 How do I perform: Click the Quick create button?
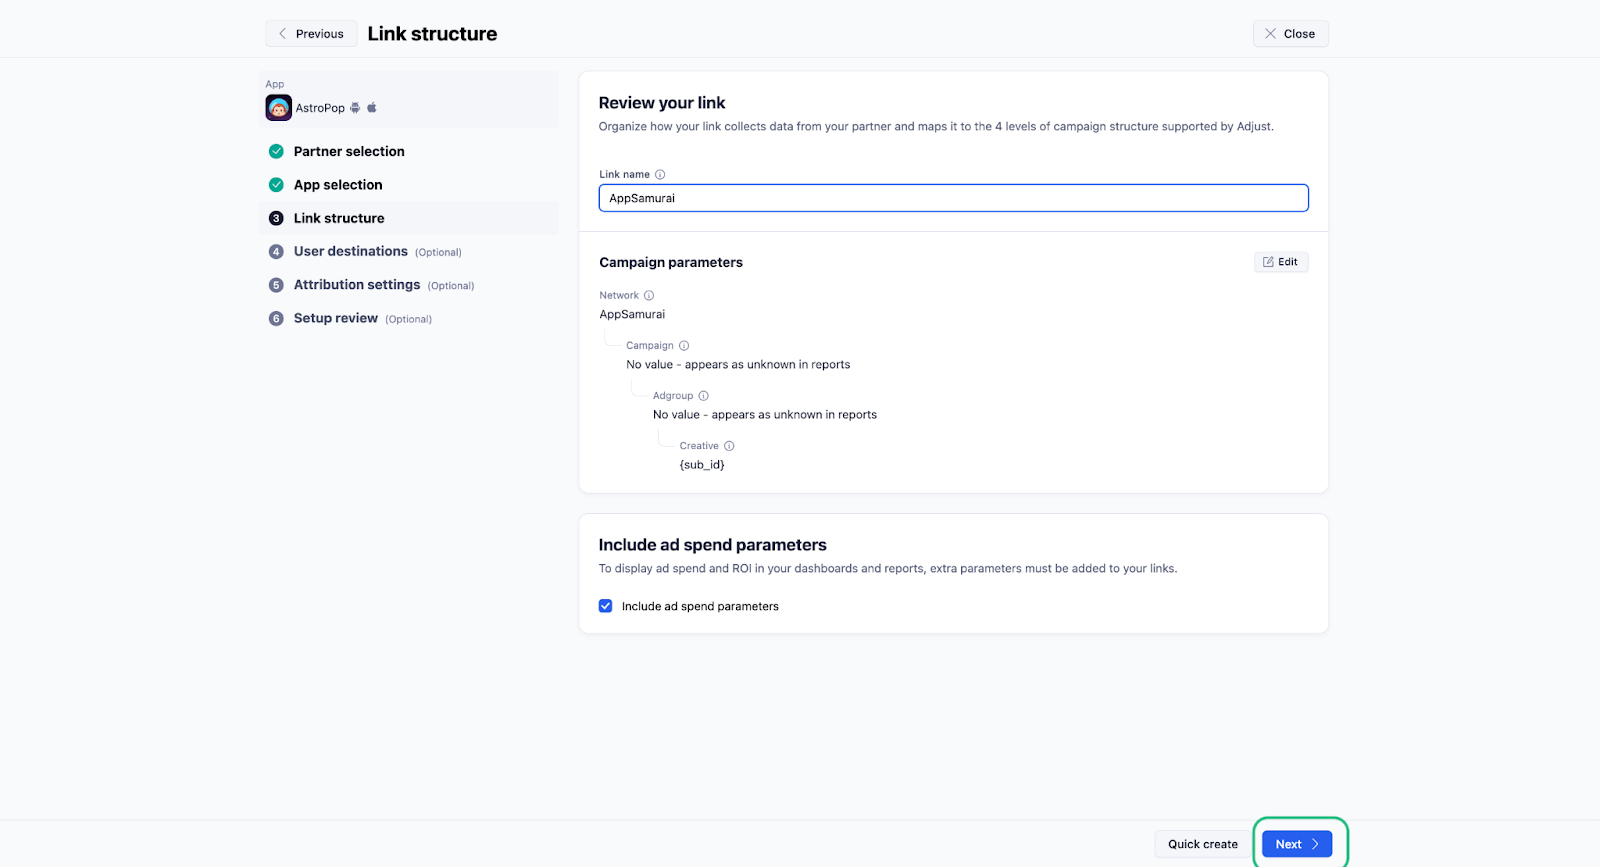pos(1202,844)
